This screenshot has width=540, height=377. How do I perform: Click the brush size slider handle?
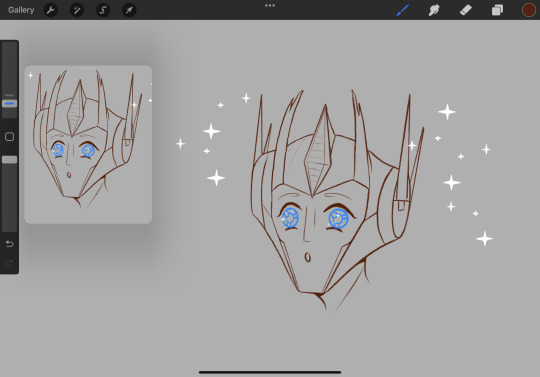pos(9,103)
